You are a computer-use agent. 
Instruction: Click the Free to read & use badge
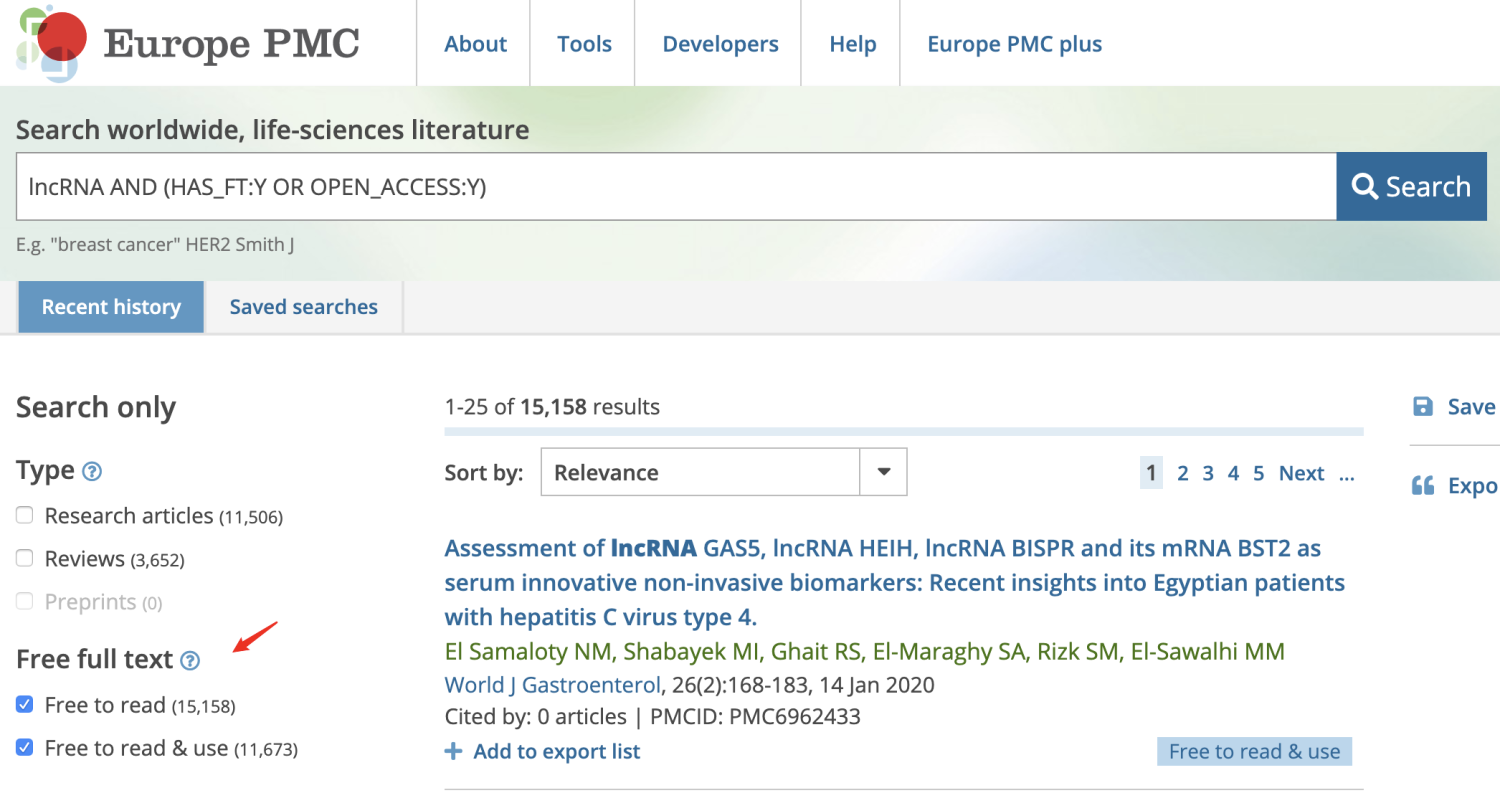tap(1254, 752)
